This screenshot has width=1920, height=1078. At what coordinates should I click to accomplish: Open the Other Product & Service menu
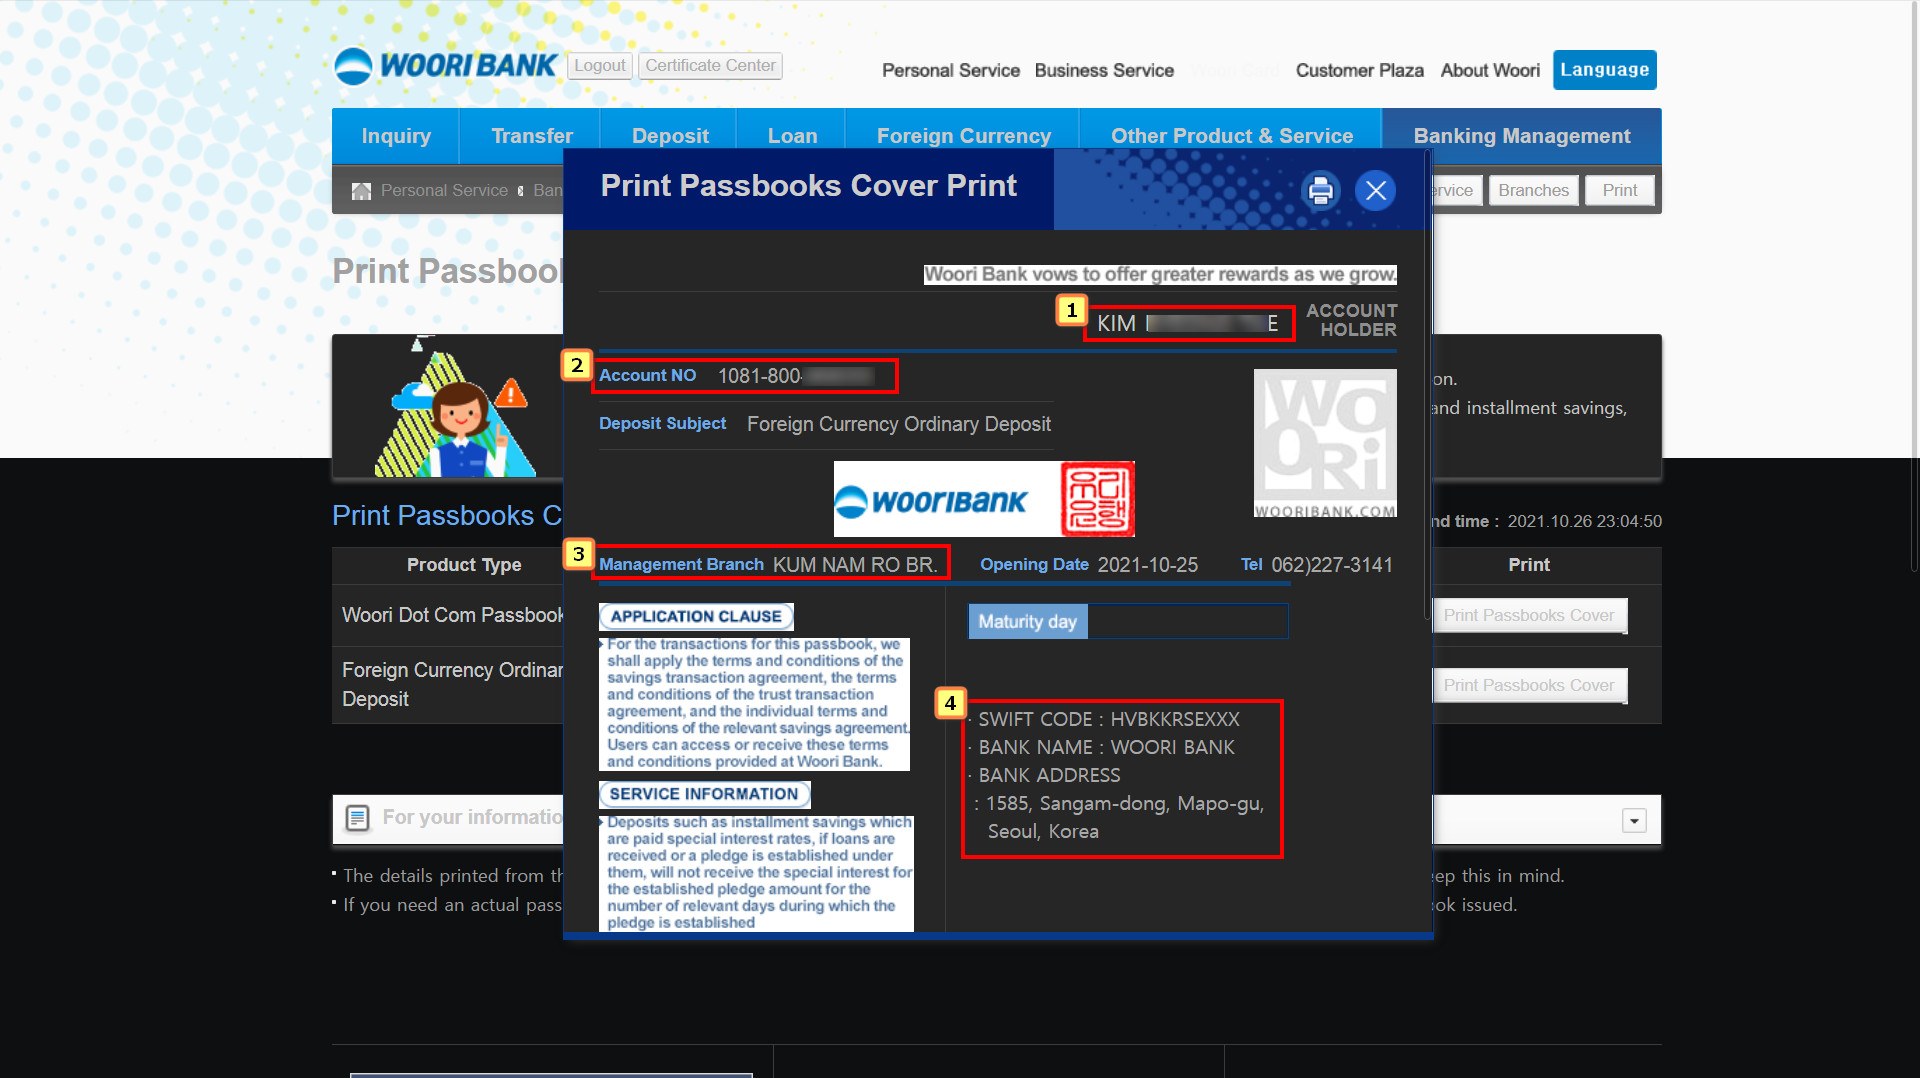coord(1232,136)
